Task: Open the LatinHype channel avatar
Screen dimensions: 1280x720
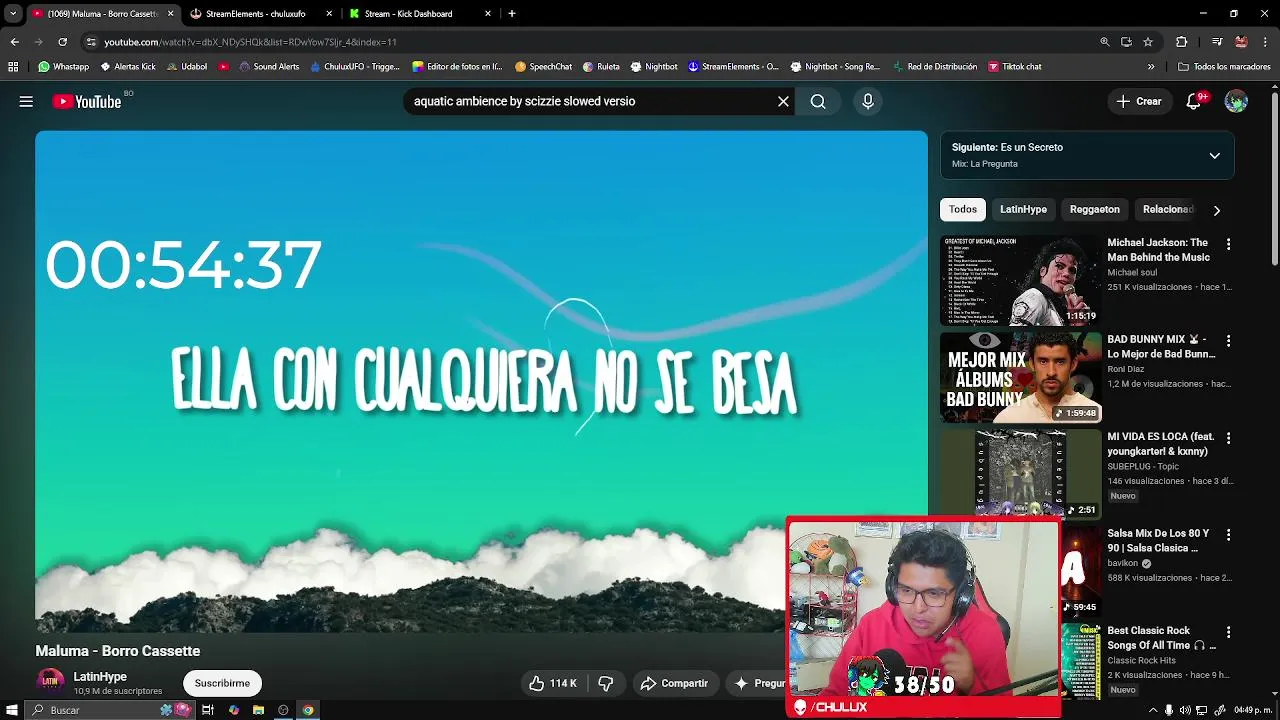Action: (x=50, y=682)
